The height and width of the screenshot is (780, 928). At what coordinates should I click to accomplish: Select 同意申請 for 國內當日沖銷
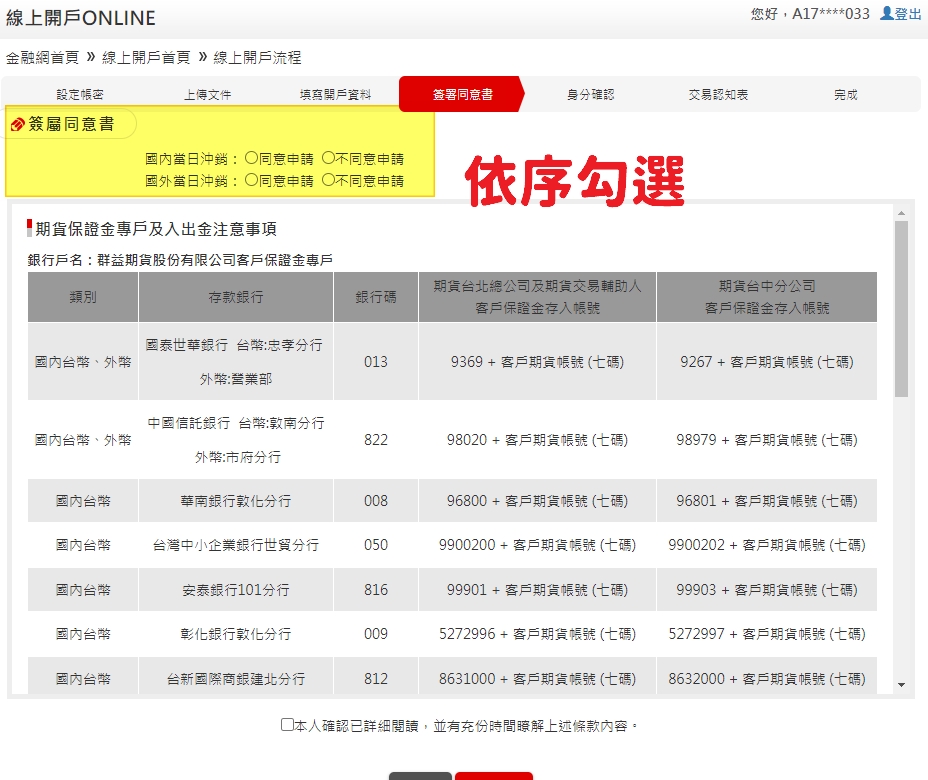click(251, 158)
